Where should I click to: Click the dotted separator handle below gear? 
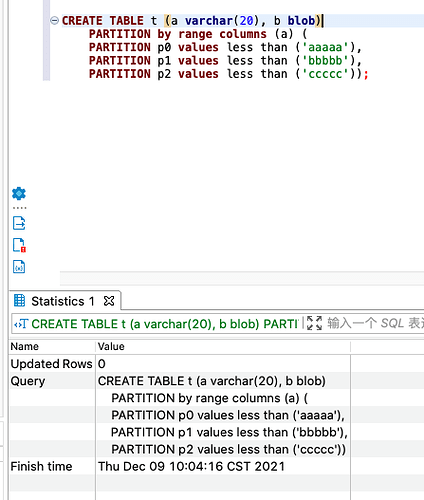[x=19, y=208]
